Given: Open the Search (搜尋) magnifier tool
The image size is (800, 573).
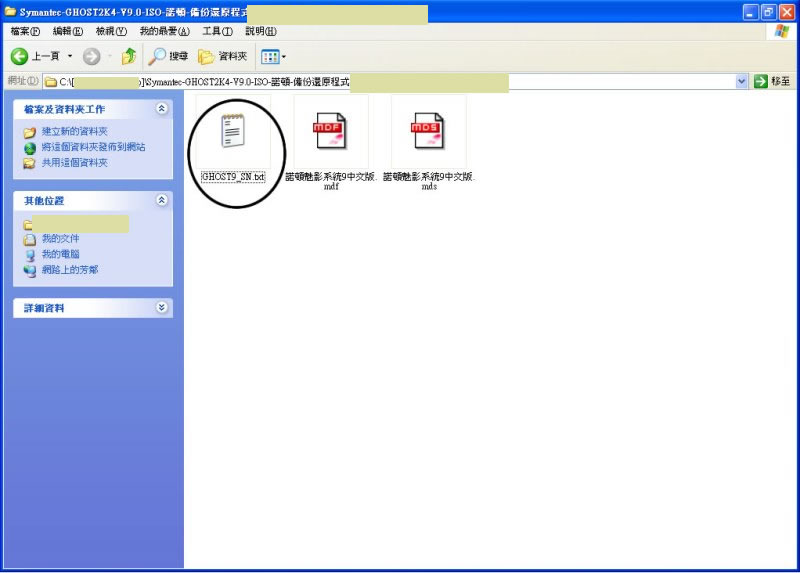Looking at the screenshot, I should pos(168,56).
